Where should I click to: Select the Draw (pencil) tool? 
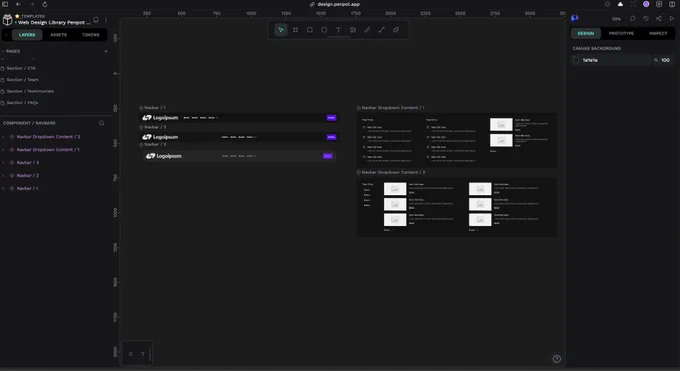coord(367,30)
